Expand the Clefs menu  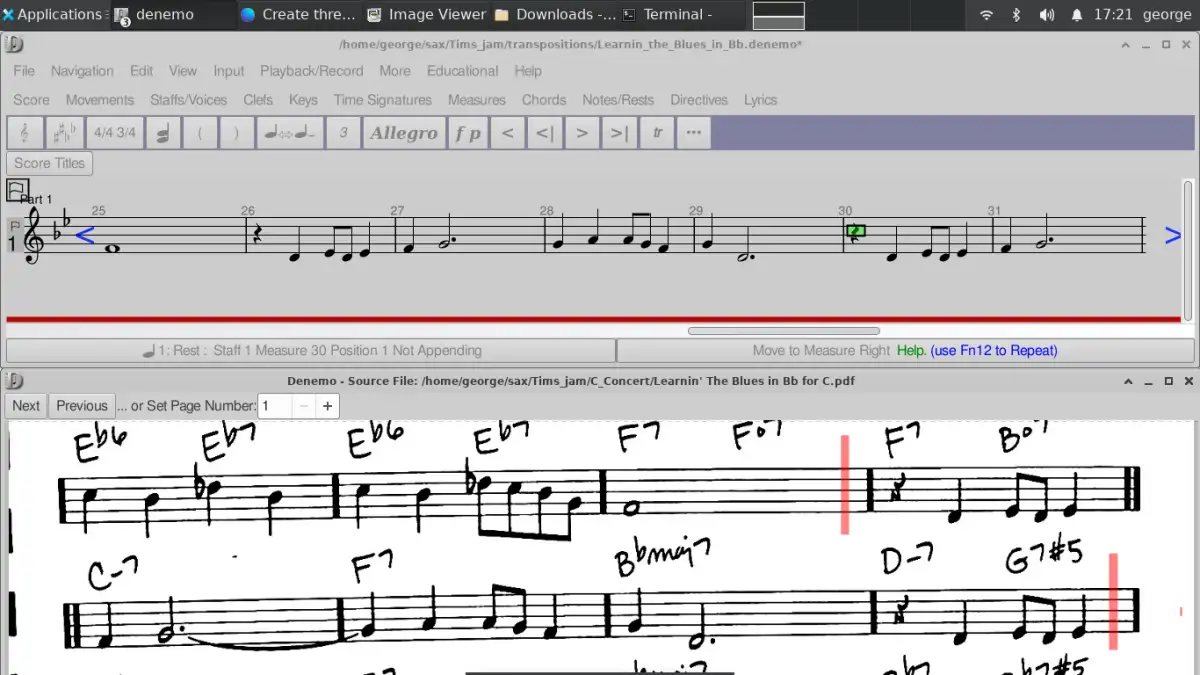[x=258, y=100]
